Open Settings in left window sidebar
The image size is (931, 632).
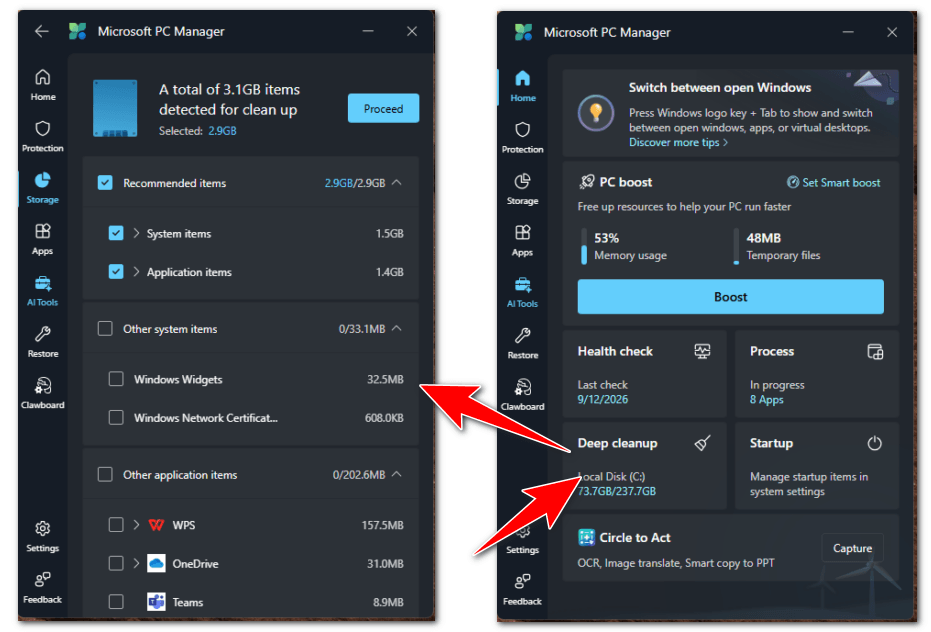tap(43, 536)
